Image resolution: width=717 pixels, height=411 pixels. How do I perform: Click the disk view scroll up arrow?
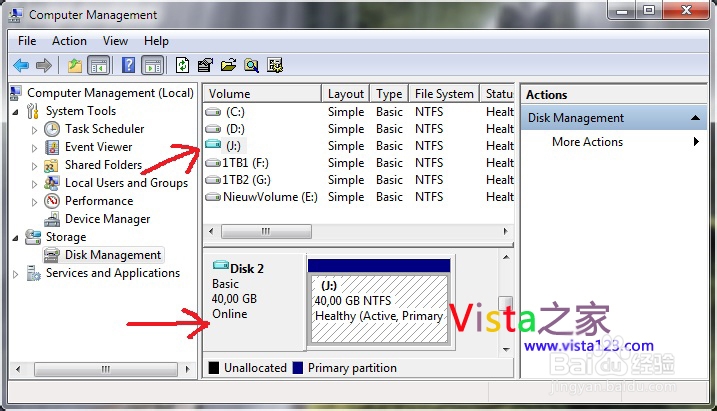click(506, 257)
